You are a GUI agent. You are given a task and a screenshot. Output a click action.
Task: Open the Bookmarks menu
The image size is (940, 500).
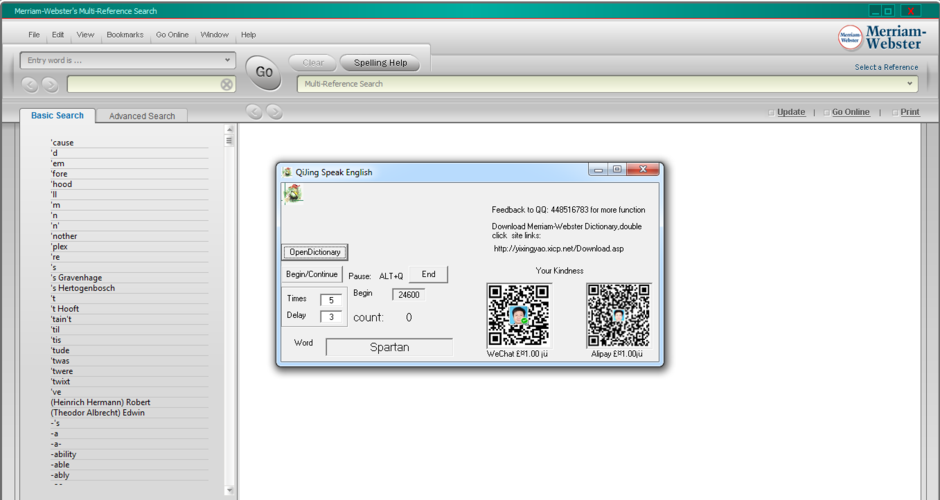125,35
